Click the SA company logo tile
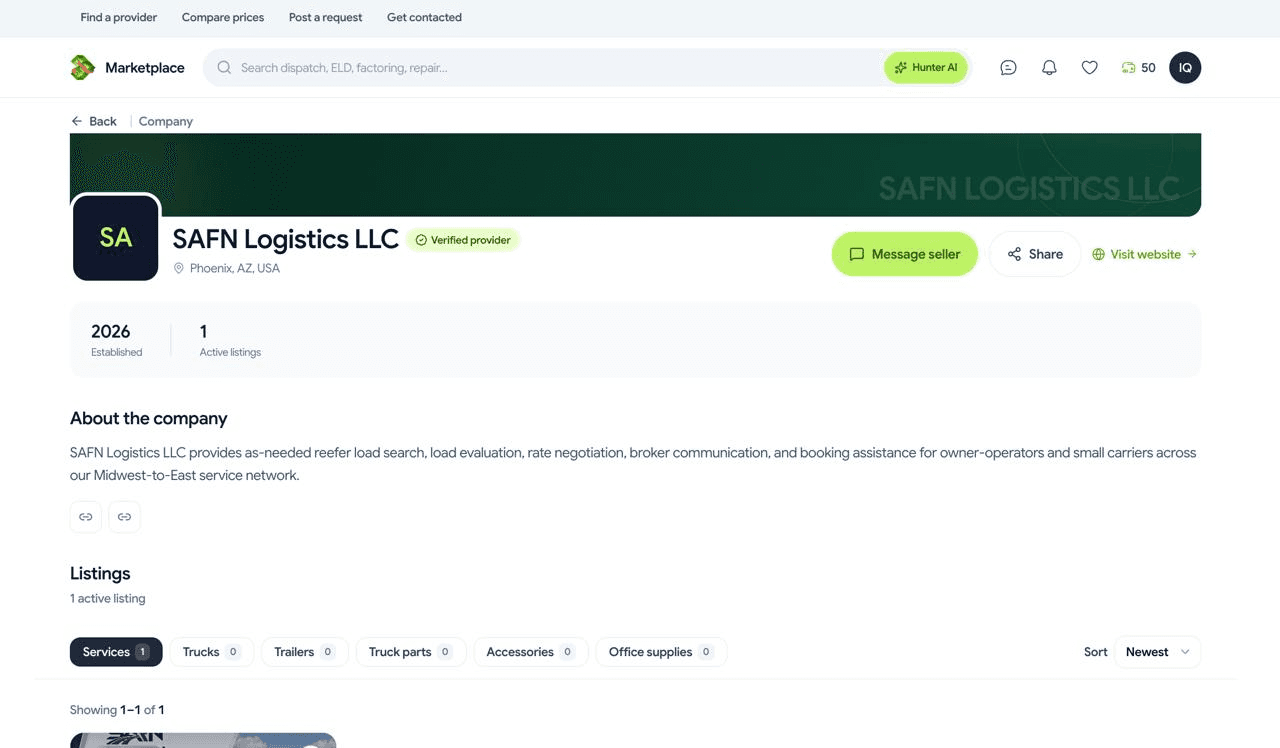This screenshot has height=748, width=1280. (116, 237)
